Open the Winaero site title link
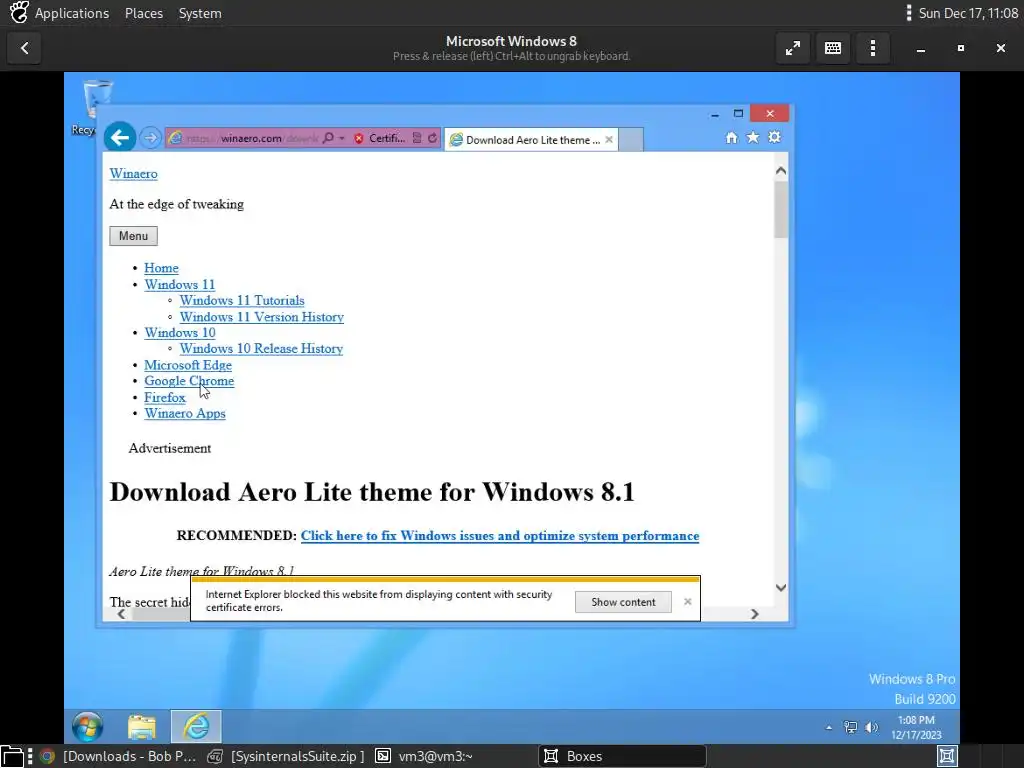1024x768 pixels. click(133, 174)
